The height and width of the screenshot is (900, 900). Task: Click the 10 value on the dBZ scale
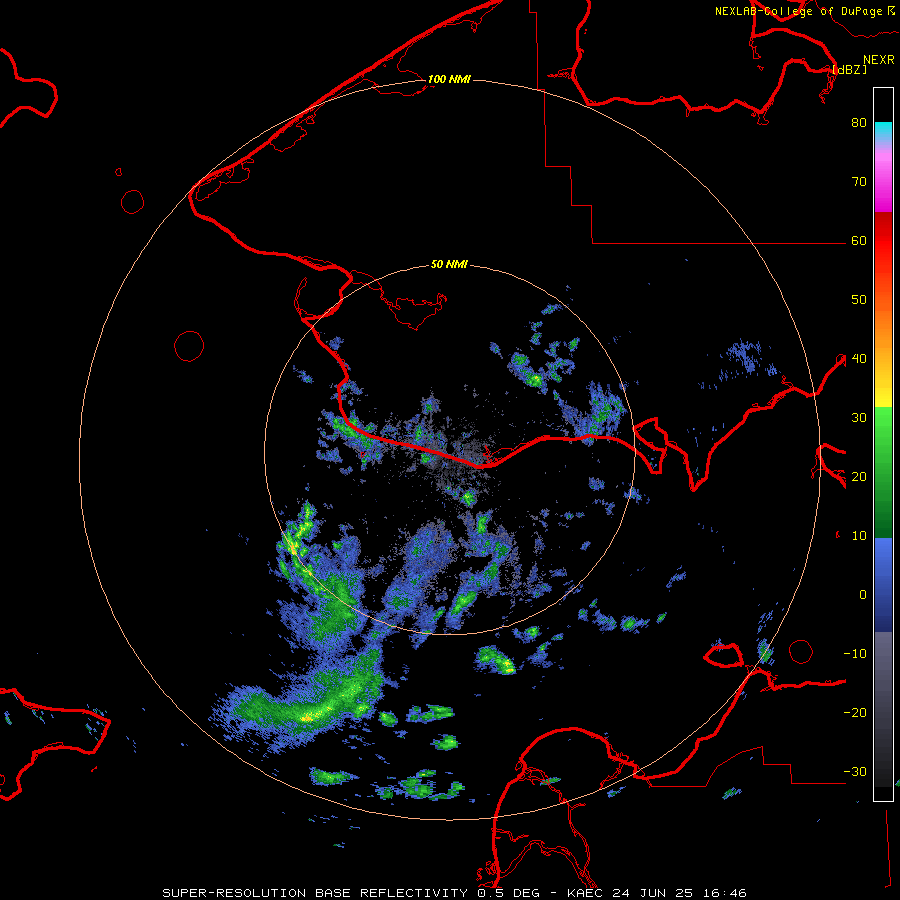tap(859, 536)
